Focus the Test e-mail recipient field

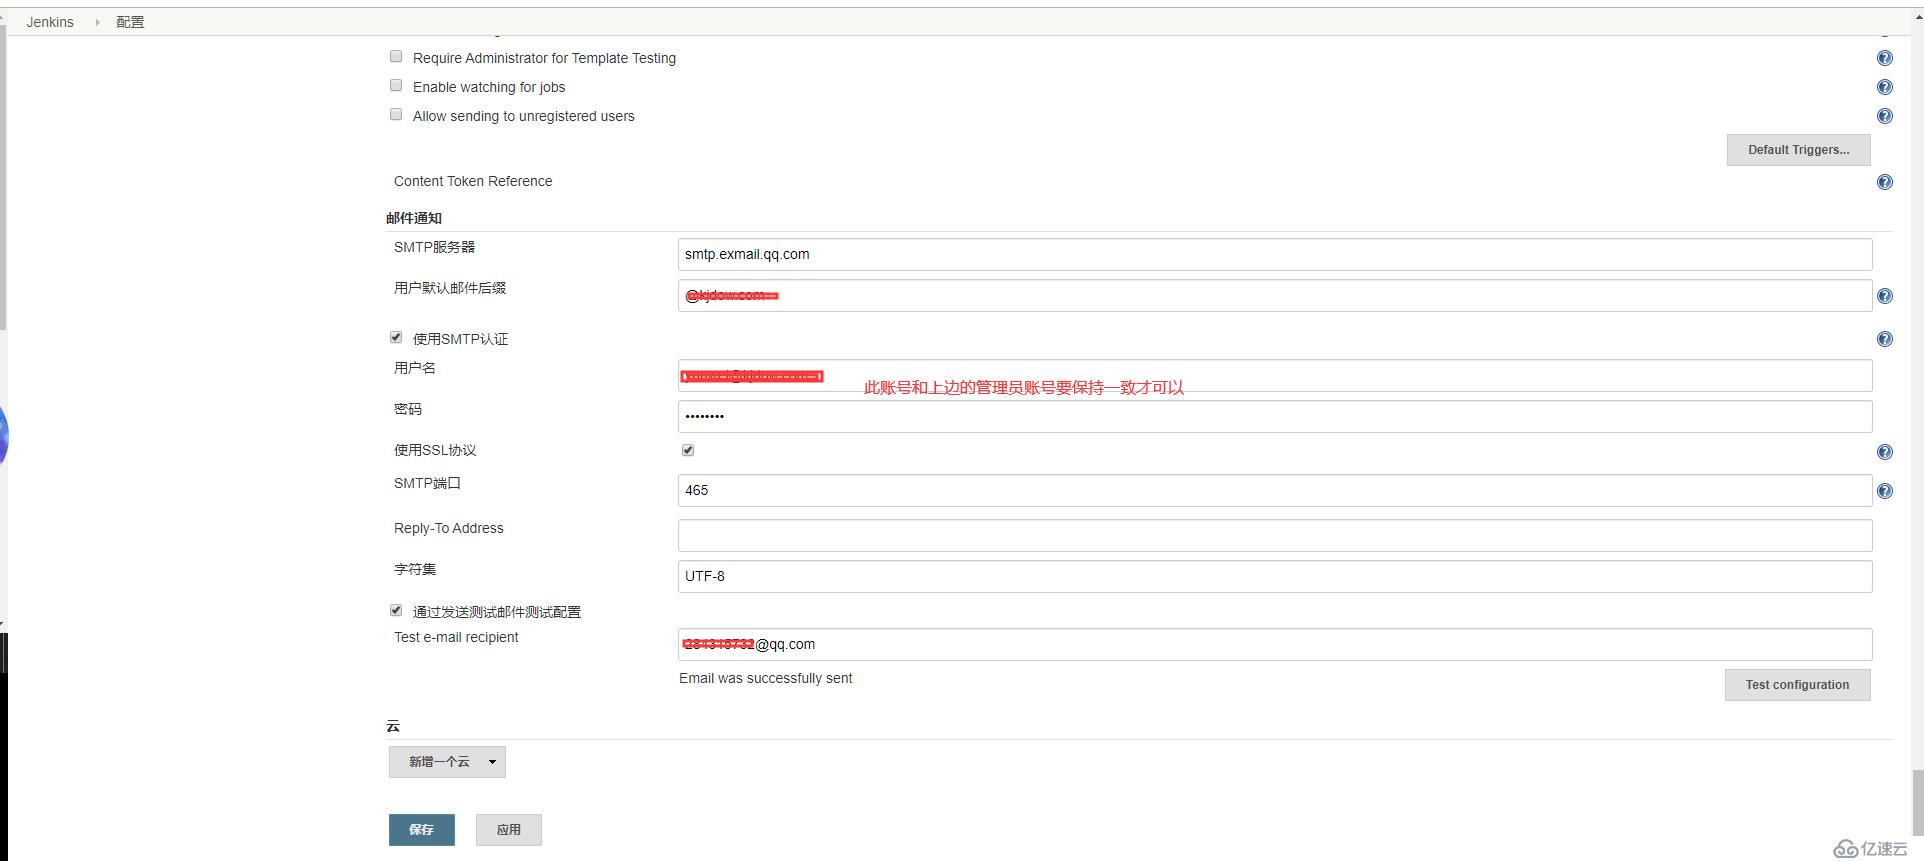pyautogui.click(x=1275, y=644)
